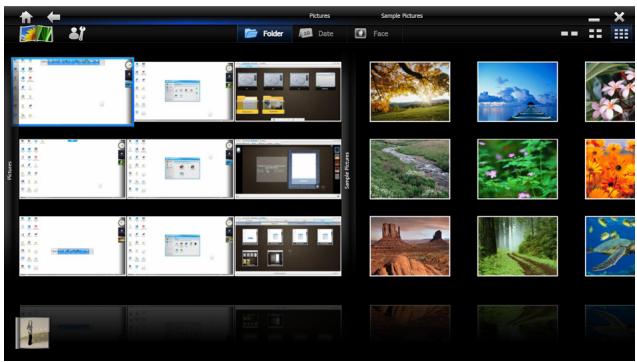Select the vertical Pictures folder label
The image size is (637, 362).
click(x=10, y=171)
